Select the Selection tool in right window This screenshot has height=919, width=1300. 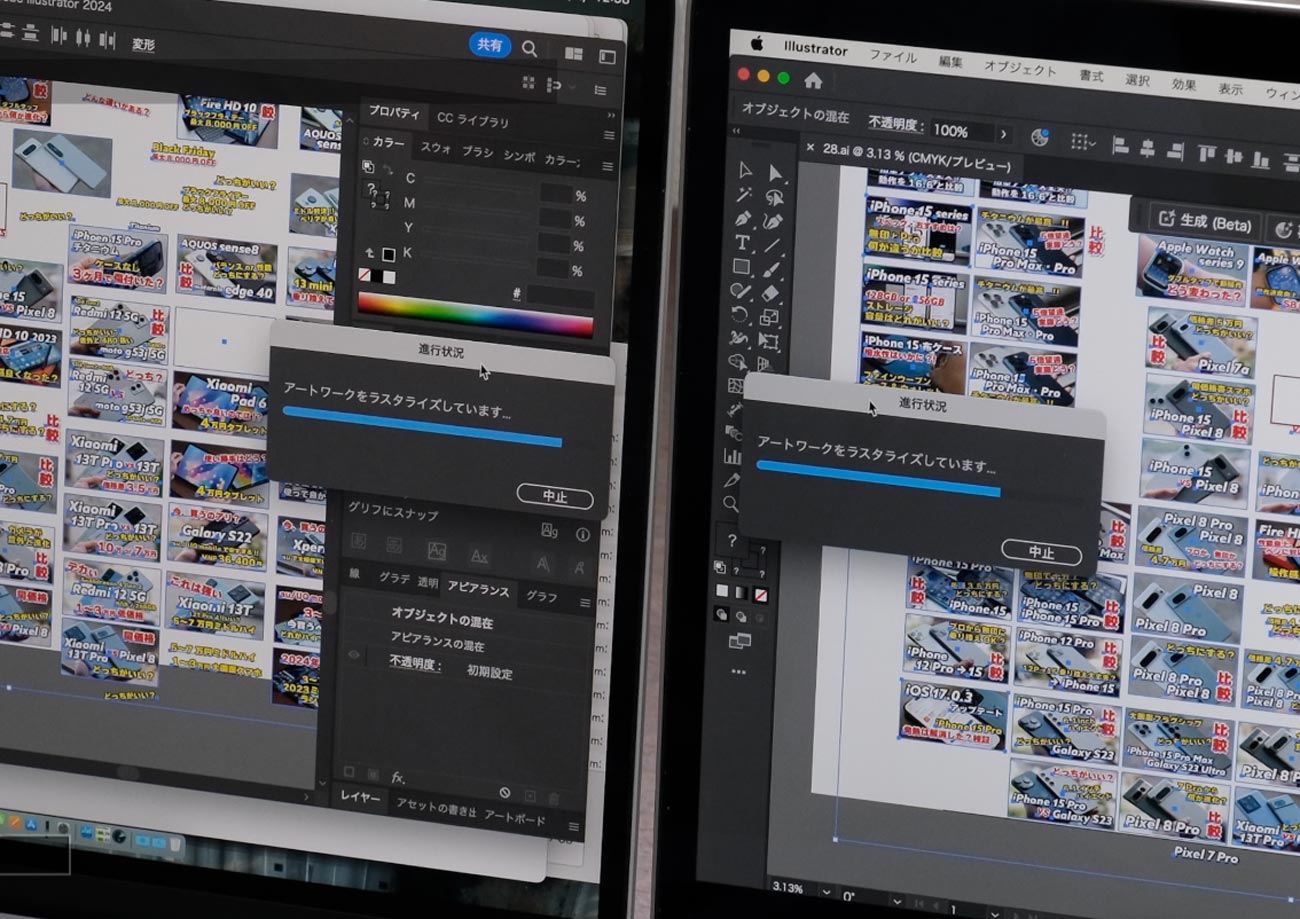point(744,171)
